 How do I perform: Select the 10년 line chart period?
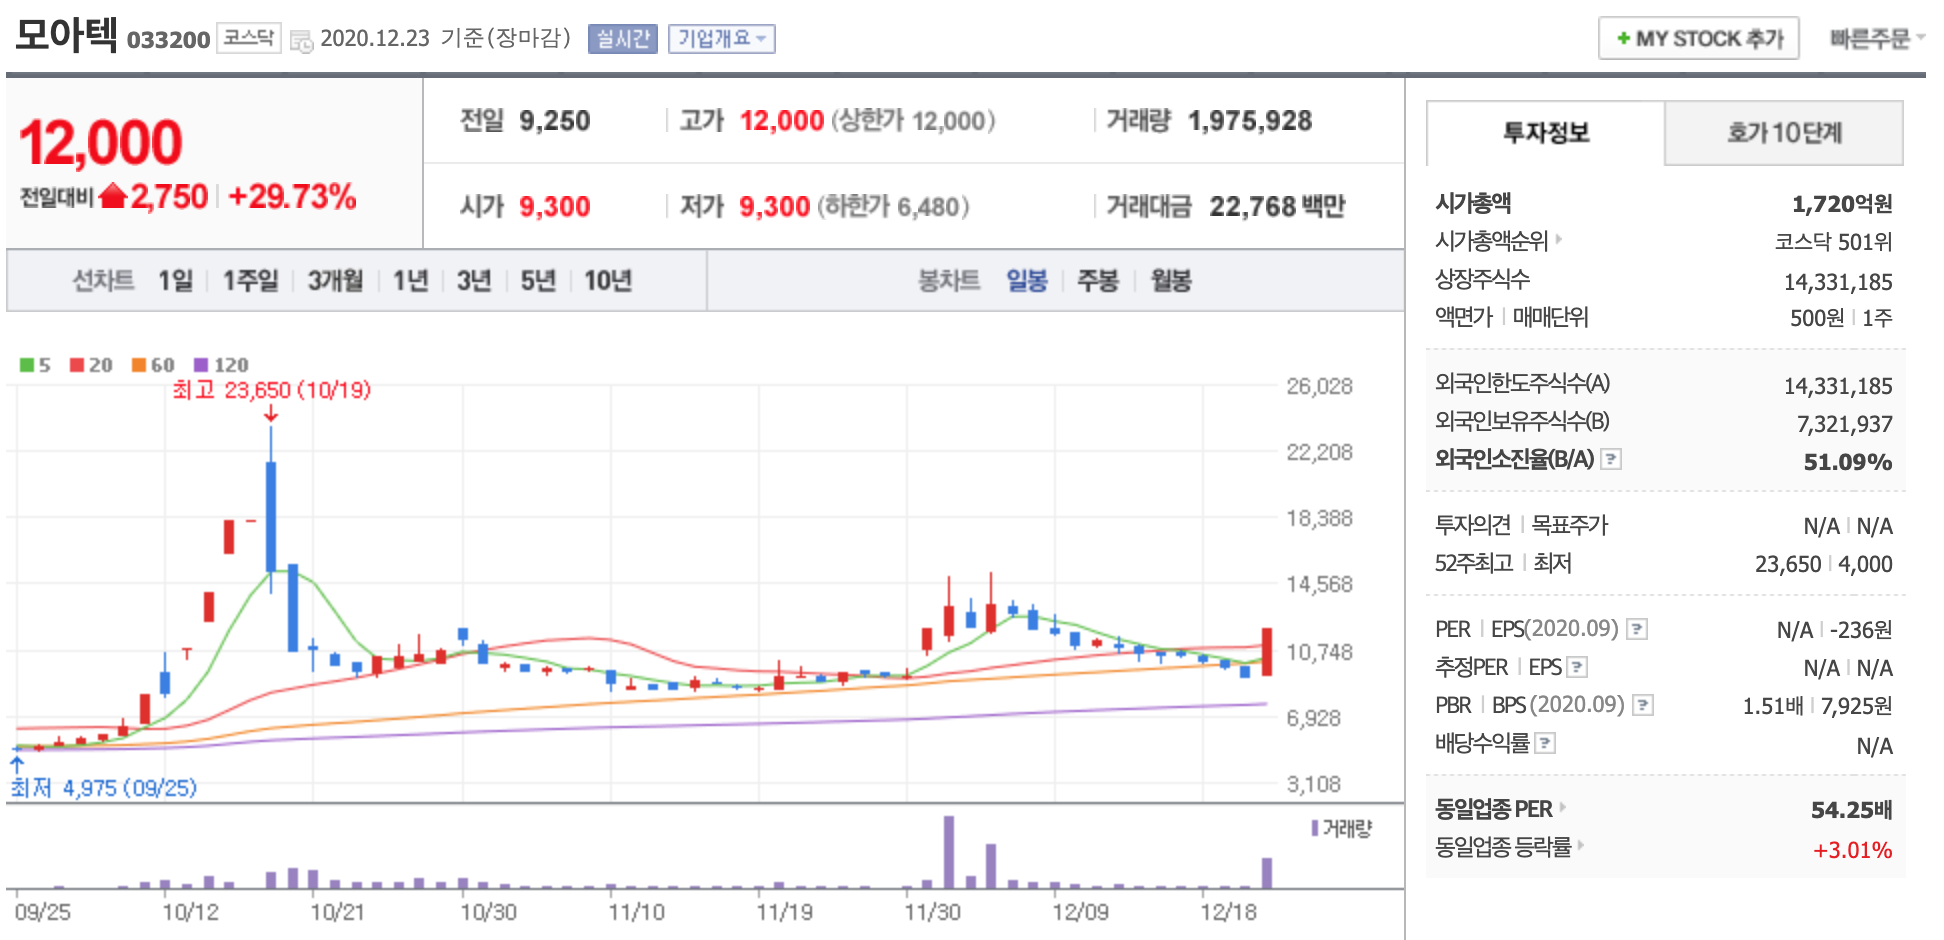pos(608,281)
